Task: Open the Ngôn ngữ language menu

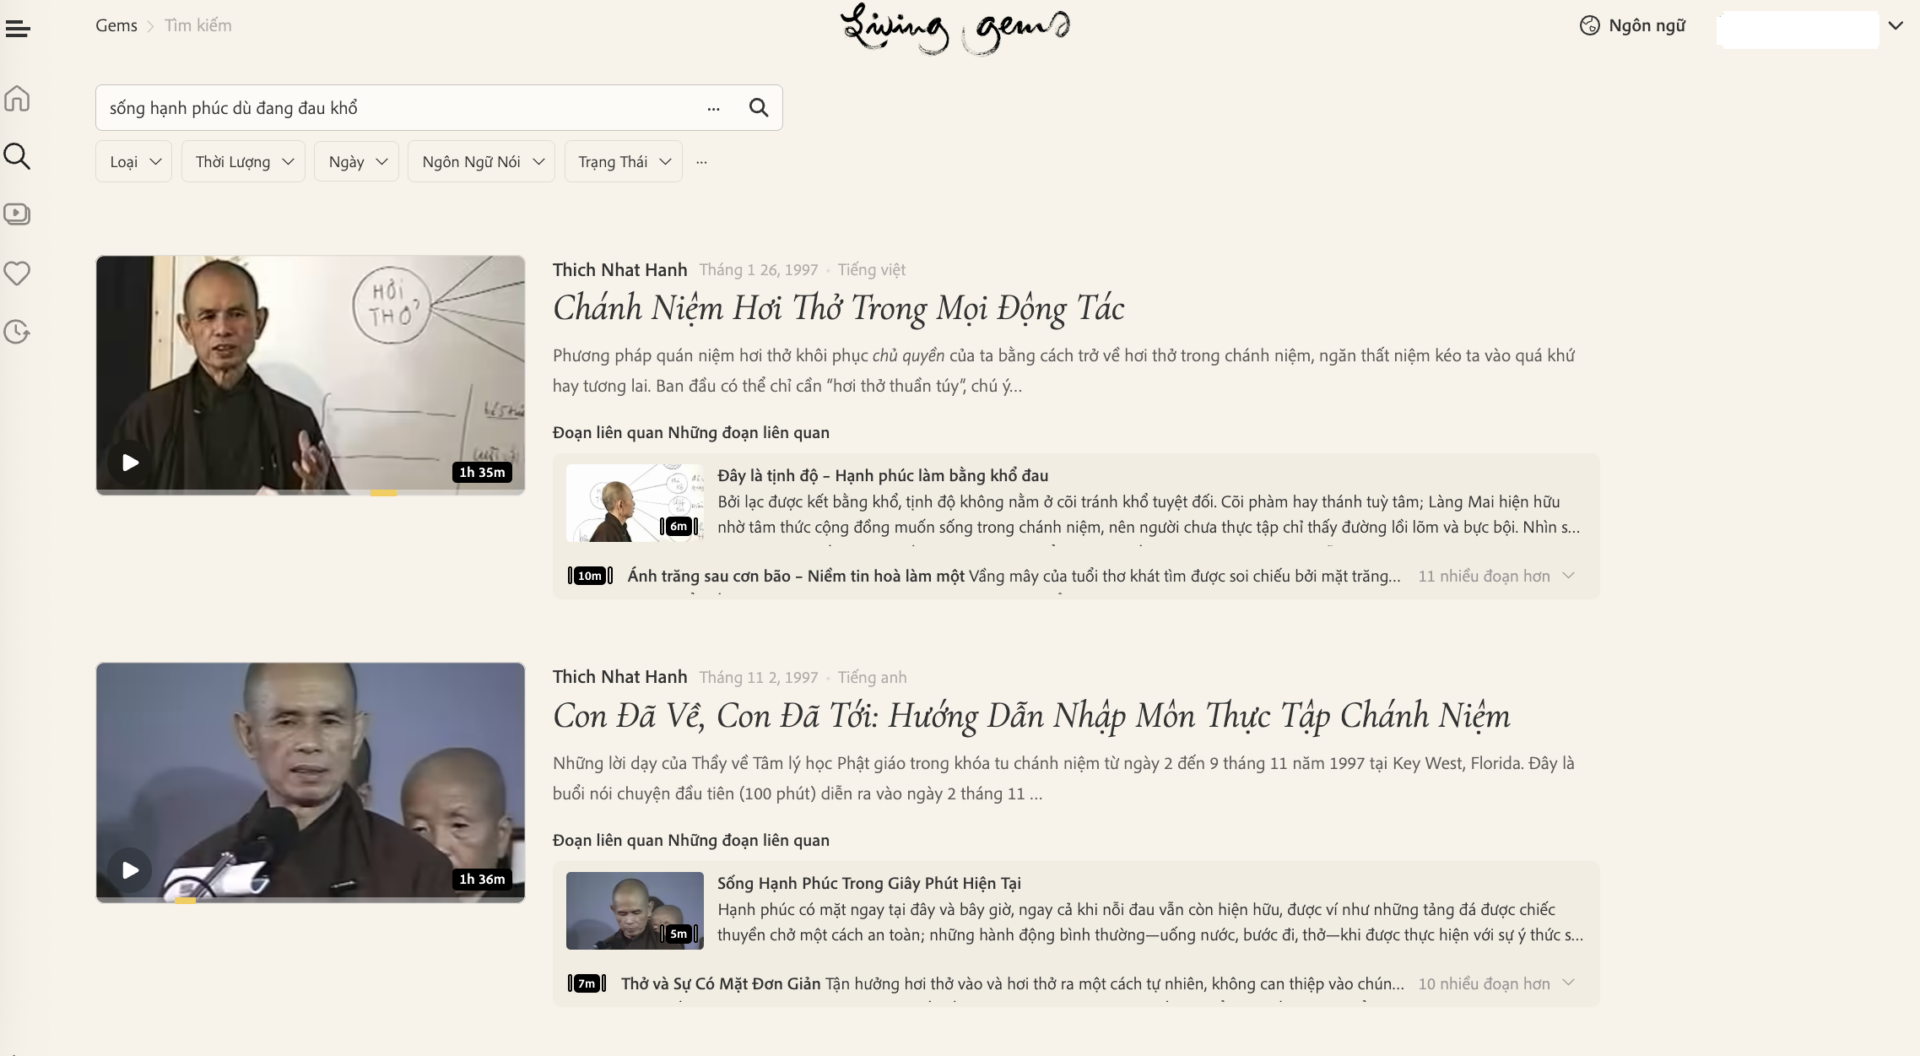Action: pos(1632,26)
